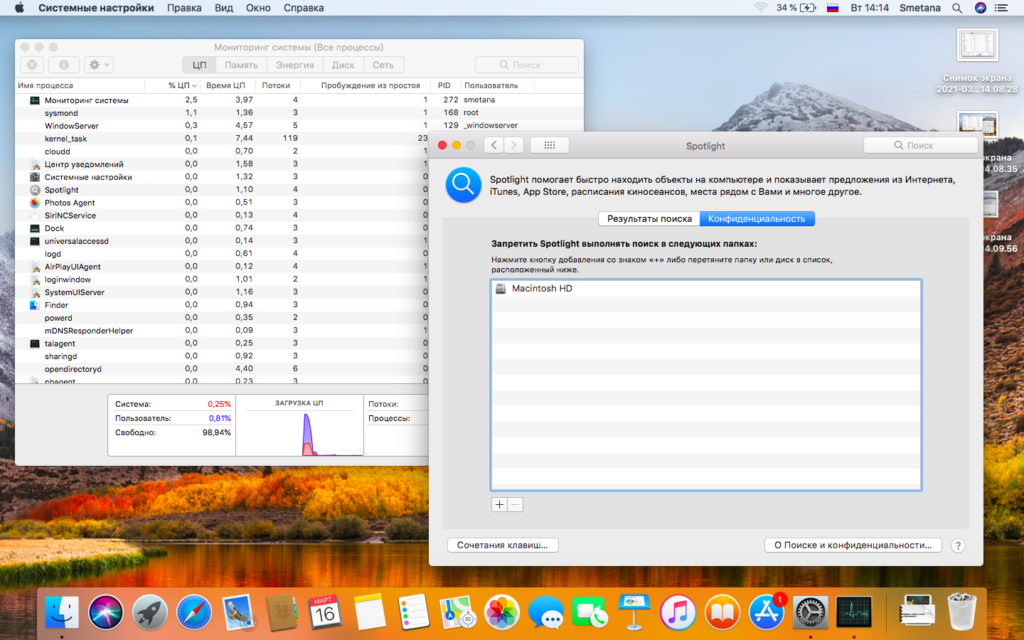Open Launchpad rocket icon in Dock
1024x640 pixels.
pyautogui.click(x=150, y=613)
